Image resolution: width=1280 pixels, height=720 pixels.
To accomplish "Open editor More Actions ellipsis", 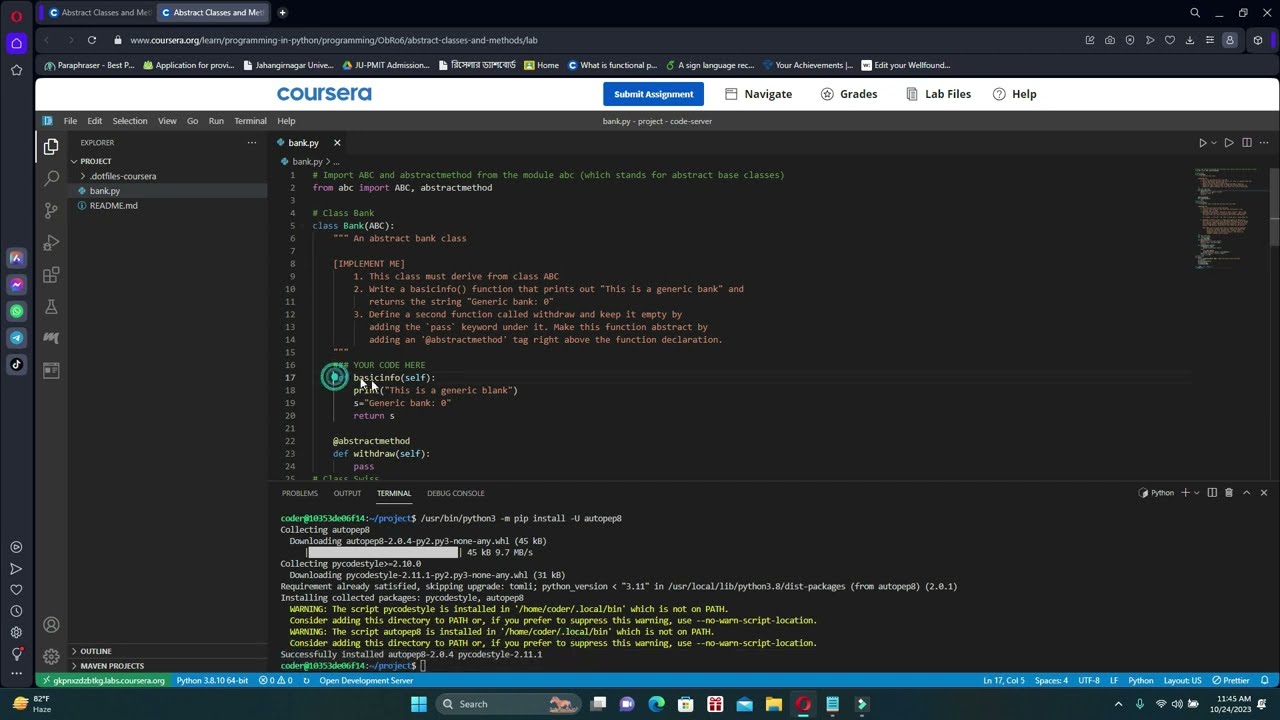I will click(x=1264, y=143).
